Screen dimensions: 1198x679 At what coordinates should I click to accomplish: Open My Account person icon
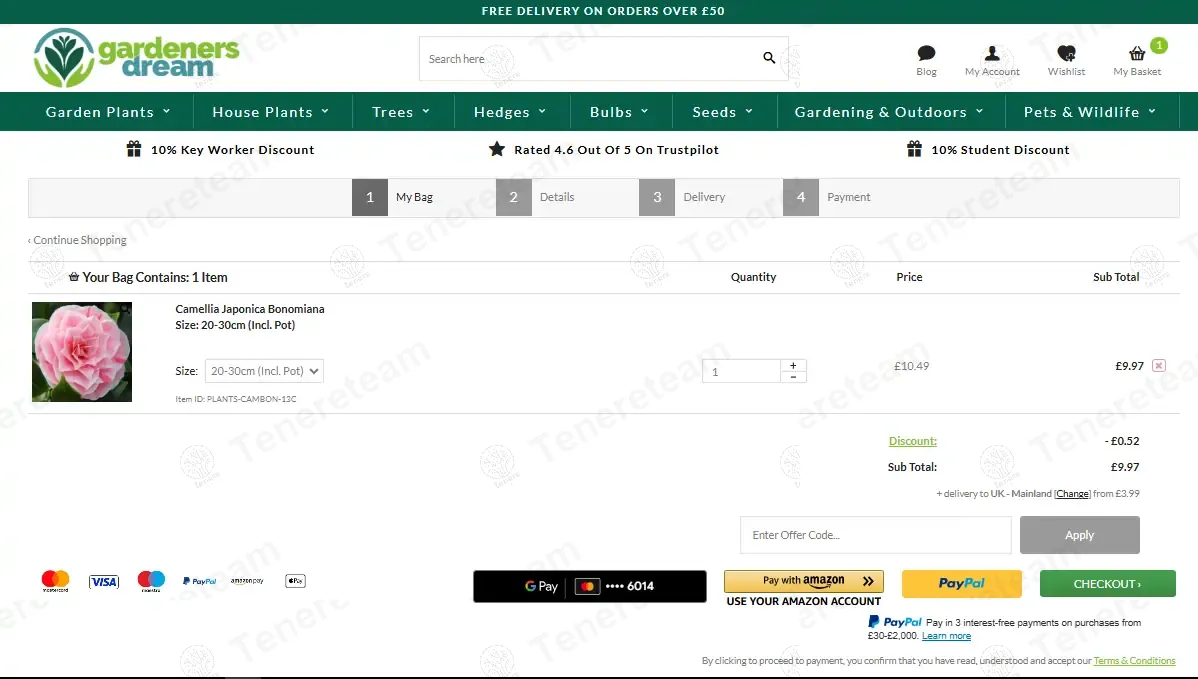tap(992, 53)
